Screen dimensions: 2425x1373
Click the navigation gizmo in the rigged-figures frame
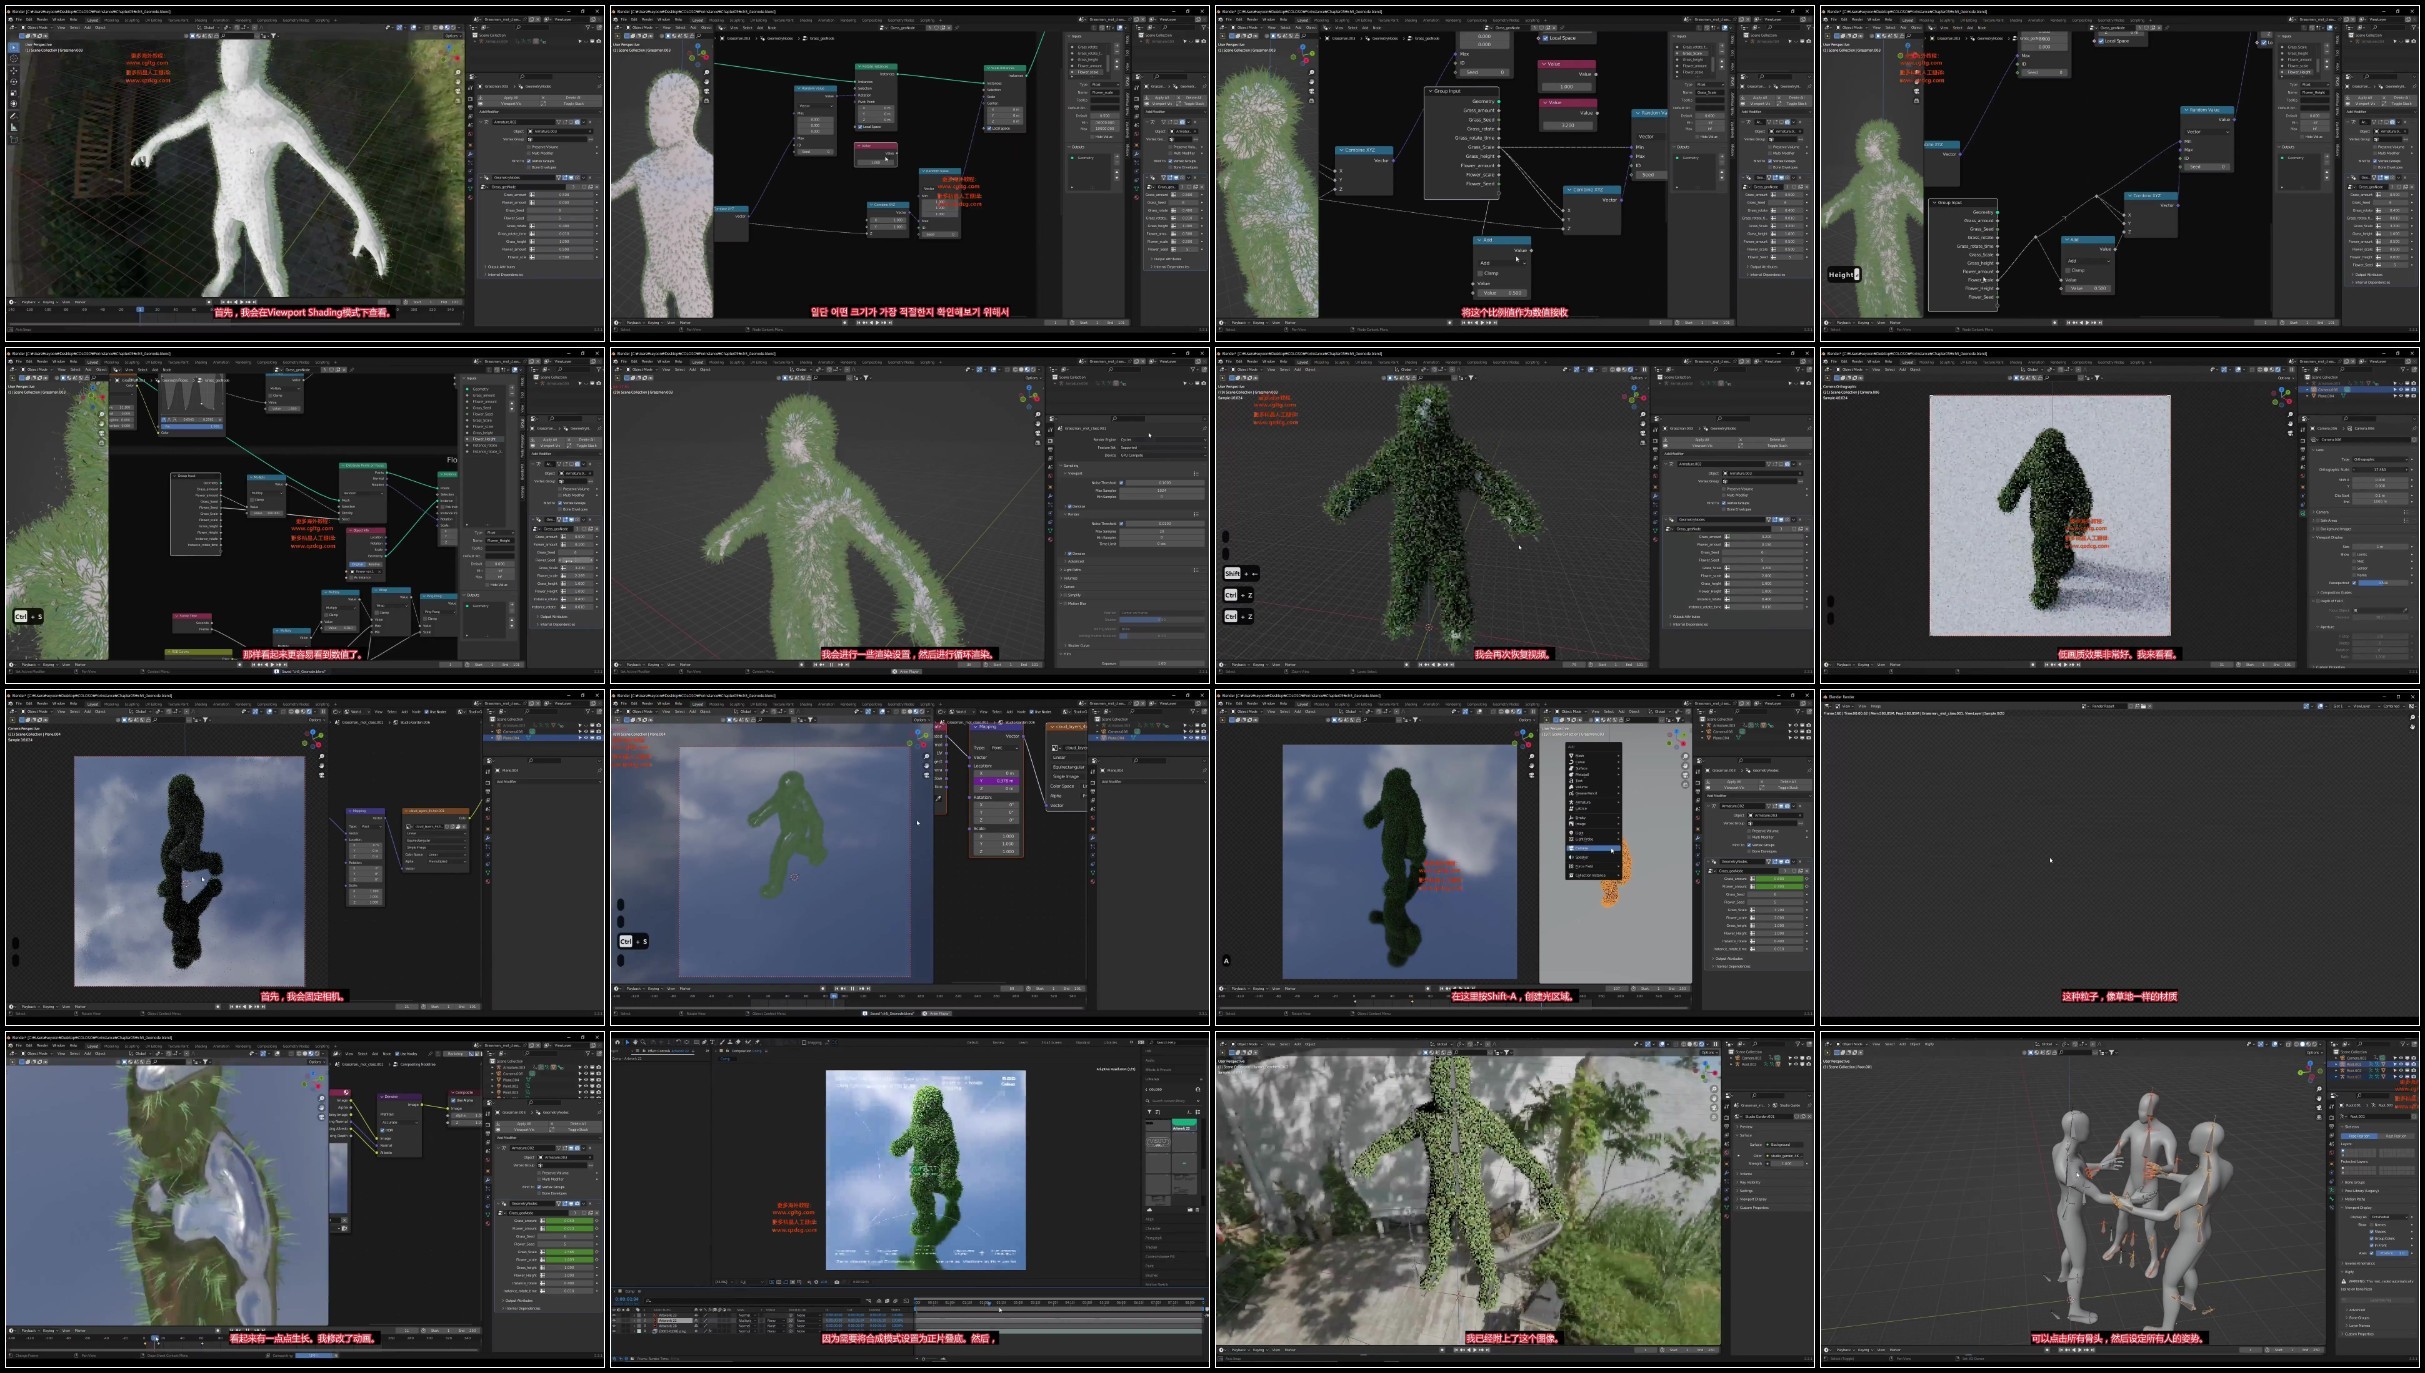pyautogui.click(x=2308, y=1073)
